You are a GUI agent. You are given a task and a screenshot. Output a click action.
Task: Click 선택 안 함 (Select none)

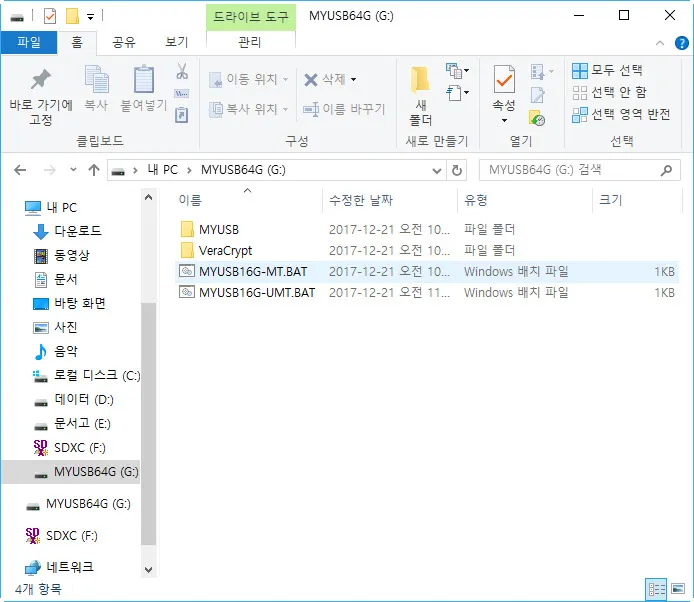click(609, 92)
